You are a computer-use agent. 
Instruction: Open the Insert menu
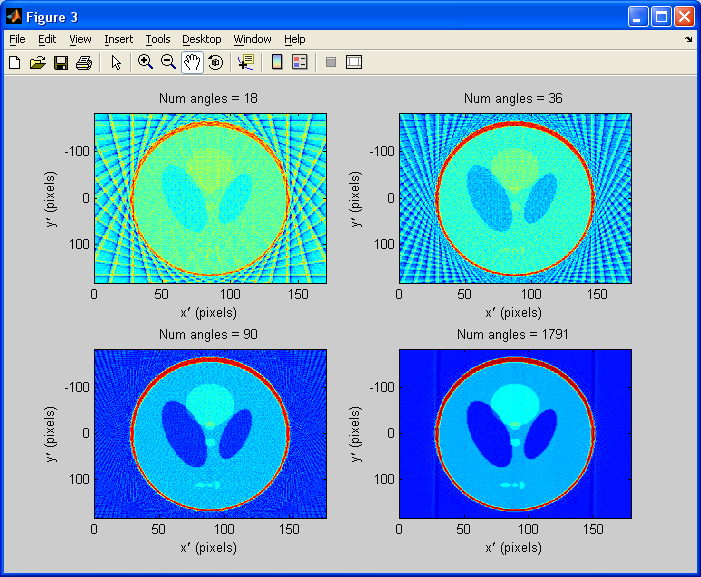pos(118,39)
